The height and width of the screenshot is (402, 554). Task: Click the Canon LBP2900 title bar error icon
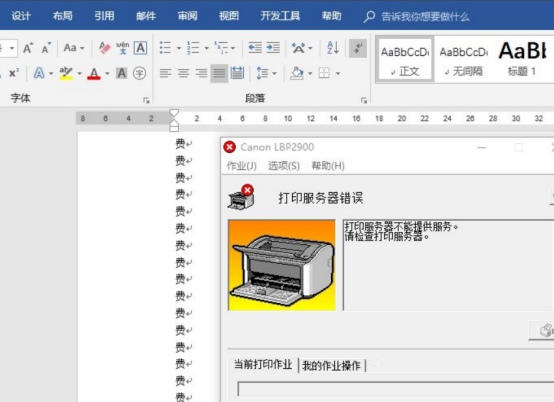[229, 147]
